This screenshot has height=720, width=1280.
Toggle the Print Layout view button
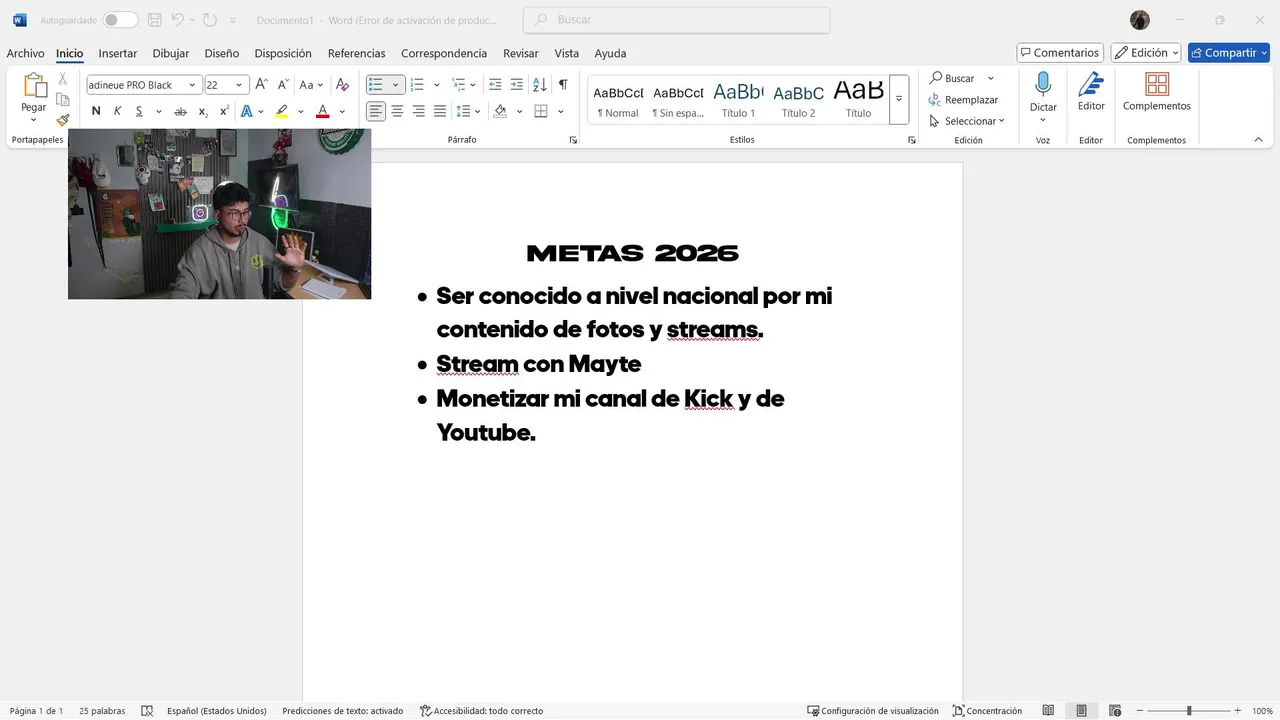(x=1081, y=711)
